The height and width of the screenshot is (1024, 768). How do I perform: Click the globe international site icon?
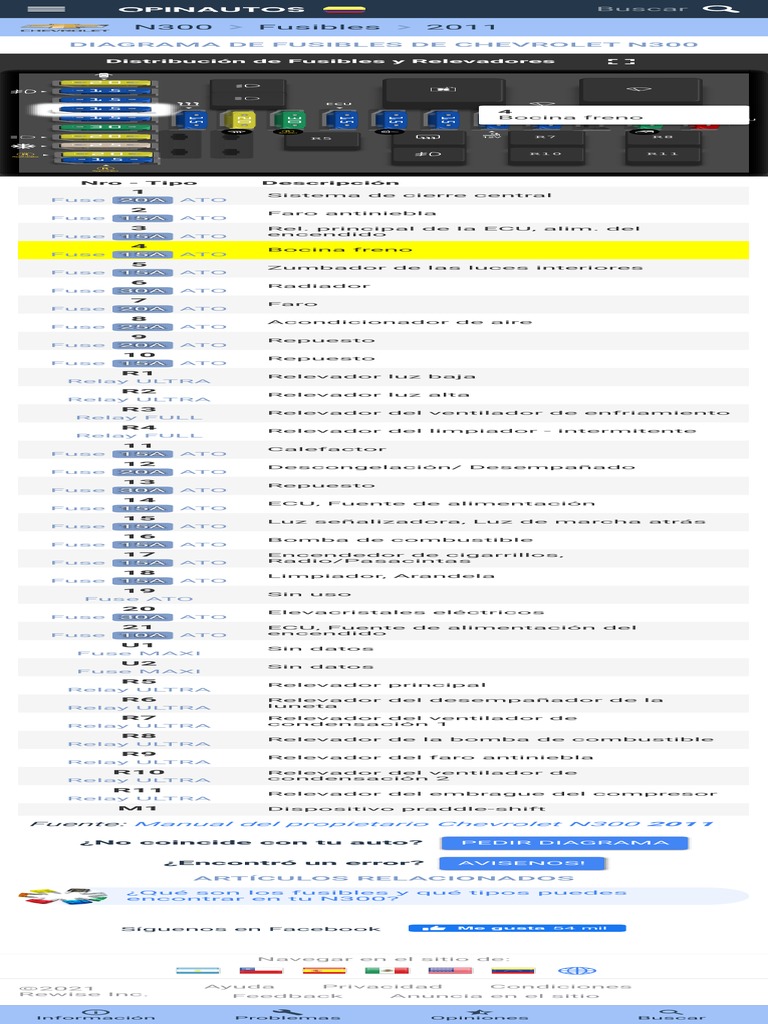click(577, 970)
